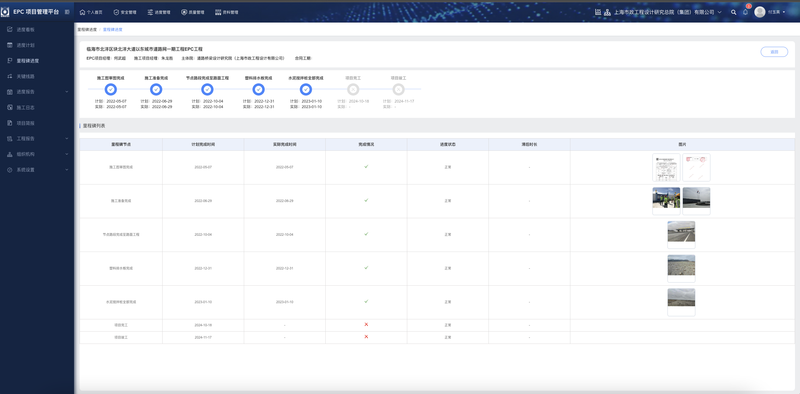This screenshot has height=394, width=800.
Task: Click the 2024-10-18 date cell in milestone table
Action: pos(203,325)
